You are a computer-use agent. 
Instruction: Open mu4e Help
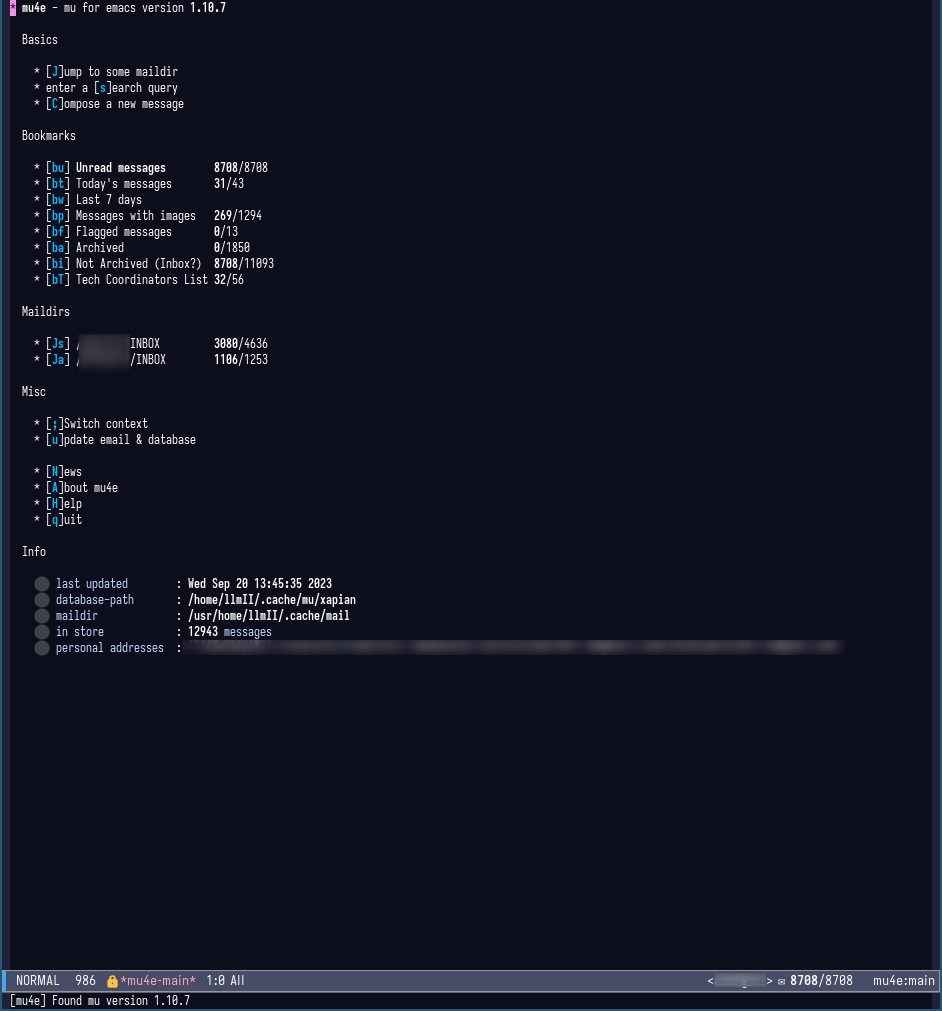click(x=63, y=503)
